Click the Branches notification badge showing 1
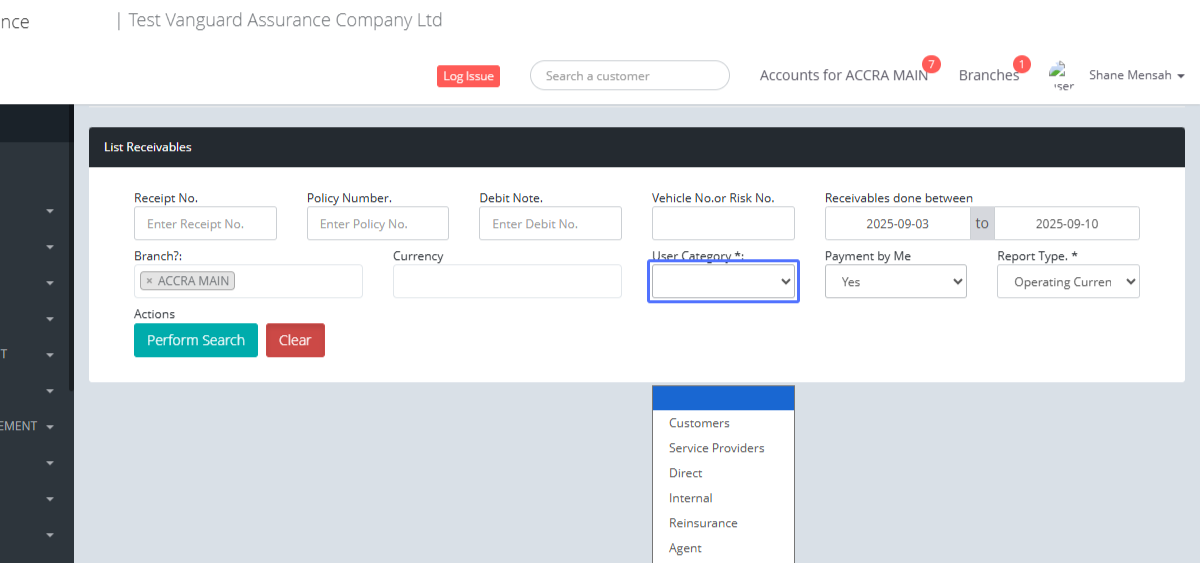This screenshot has height=563, width=1200. pos(1021,64)
